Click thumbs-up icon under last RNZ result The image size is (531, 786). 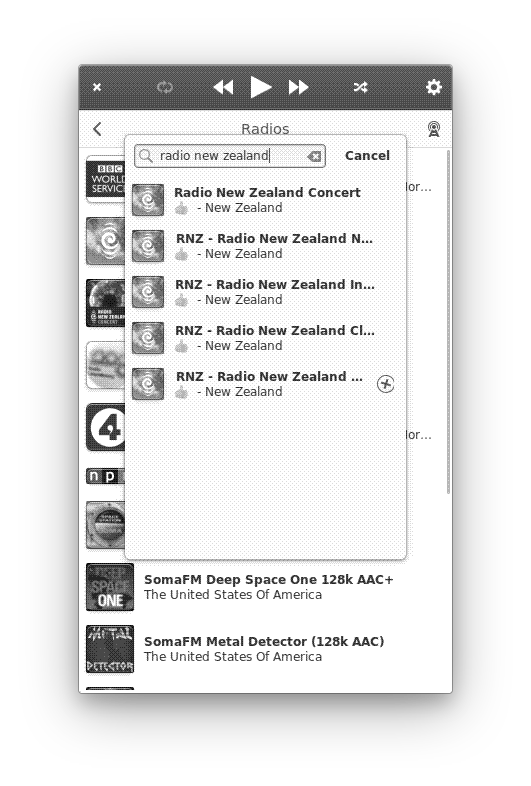pos(182,392)
